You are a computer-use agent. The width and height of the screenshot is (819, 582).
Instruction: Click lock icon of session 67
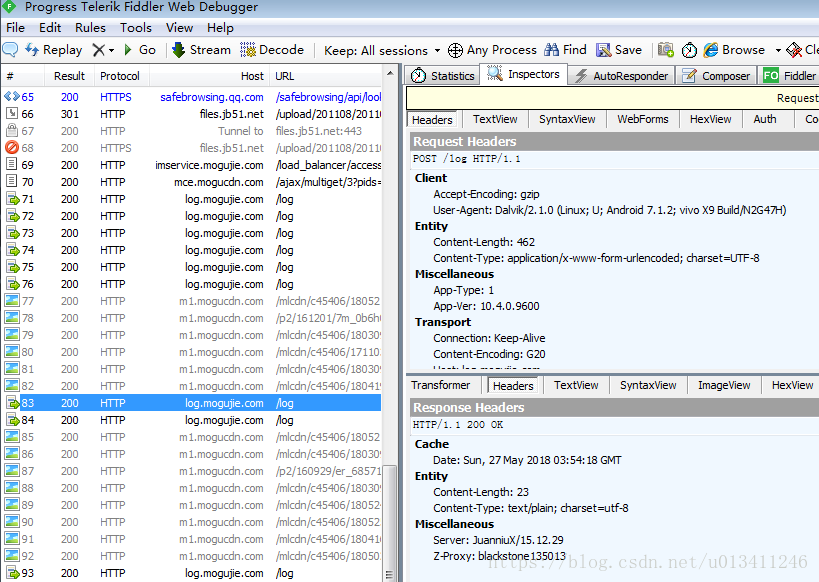point(11,131)
